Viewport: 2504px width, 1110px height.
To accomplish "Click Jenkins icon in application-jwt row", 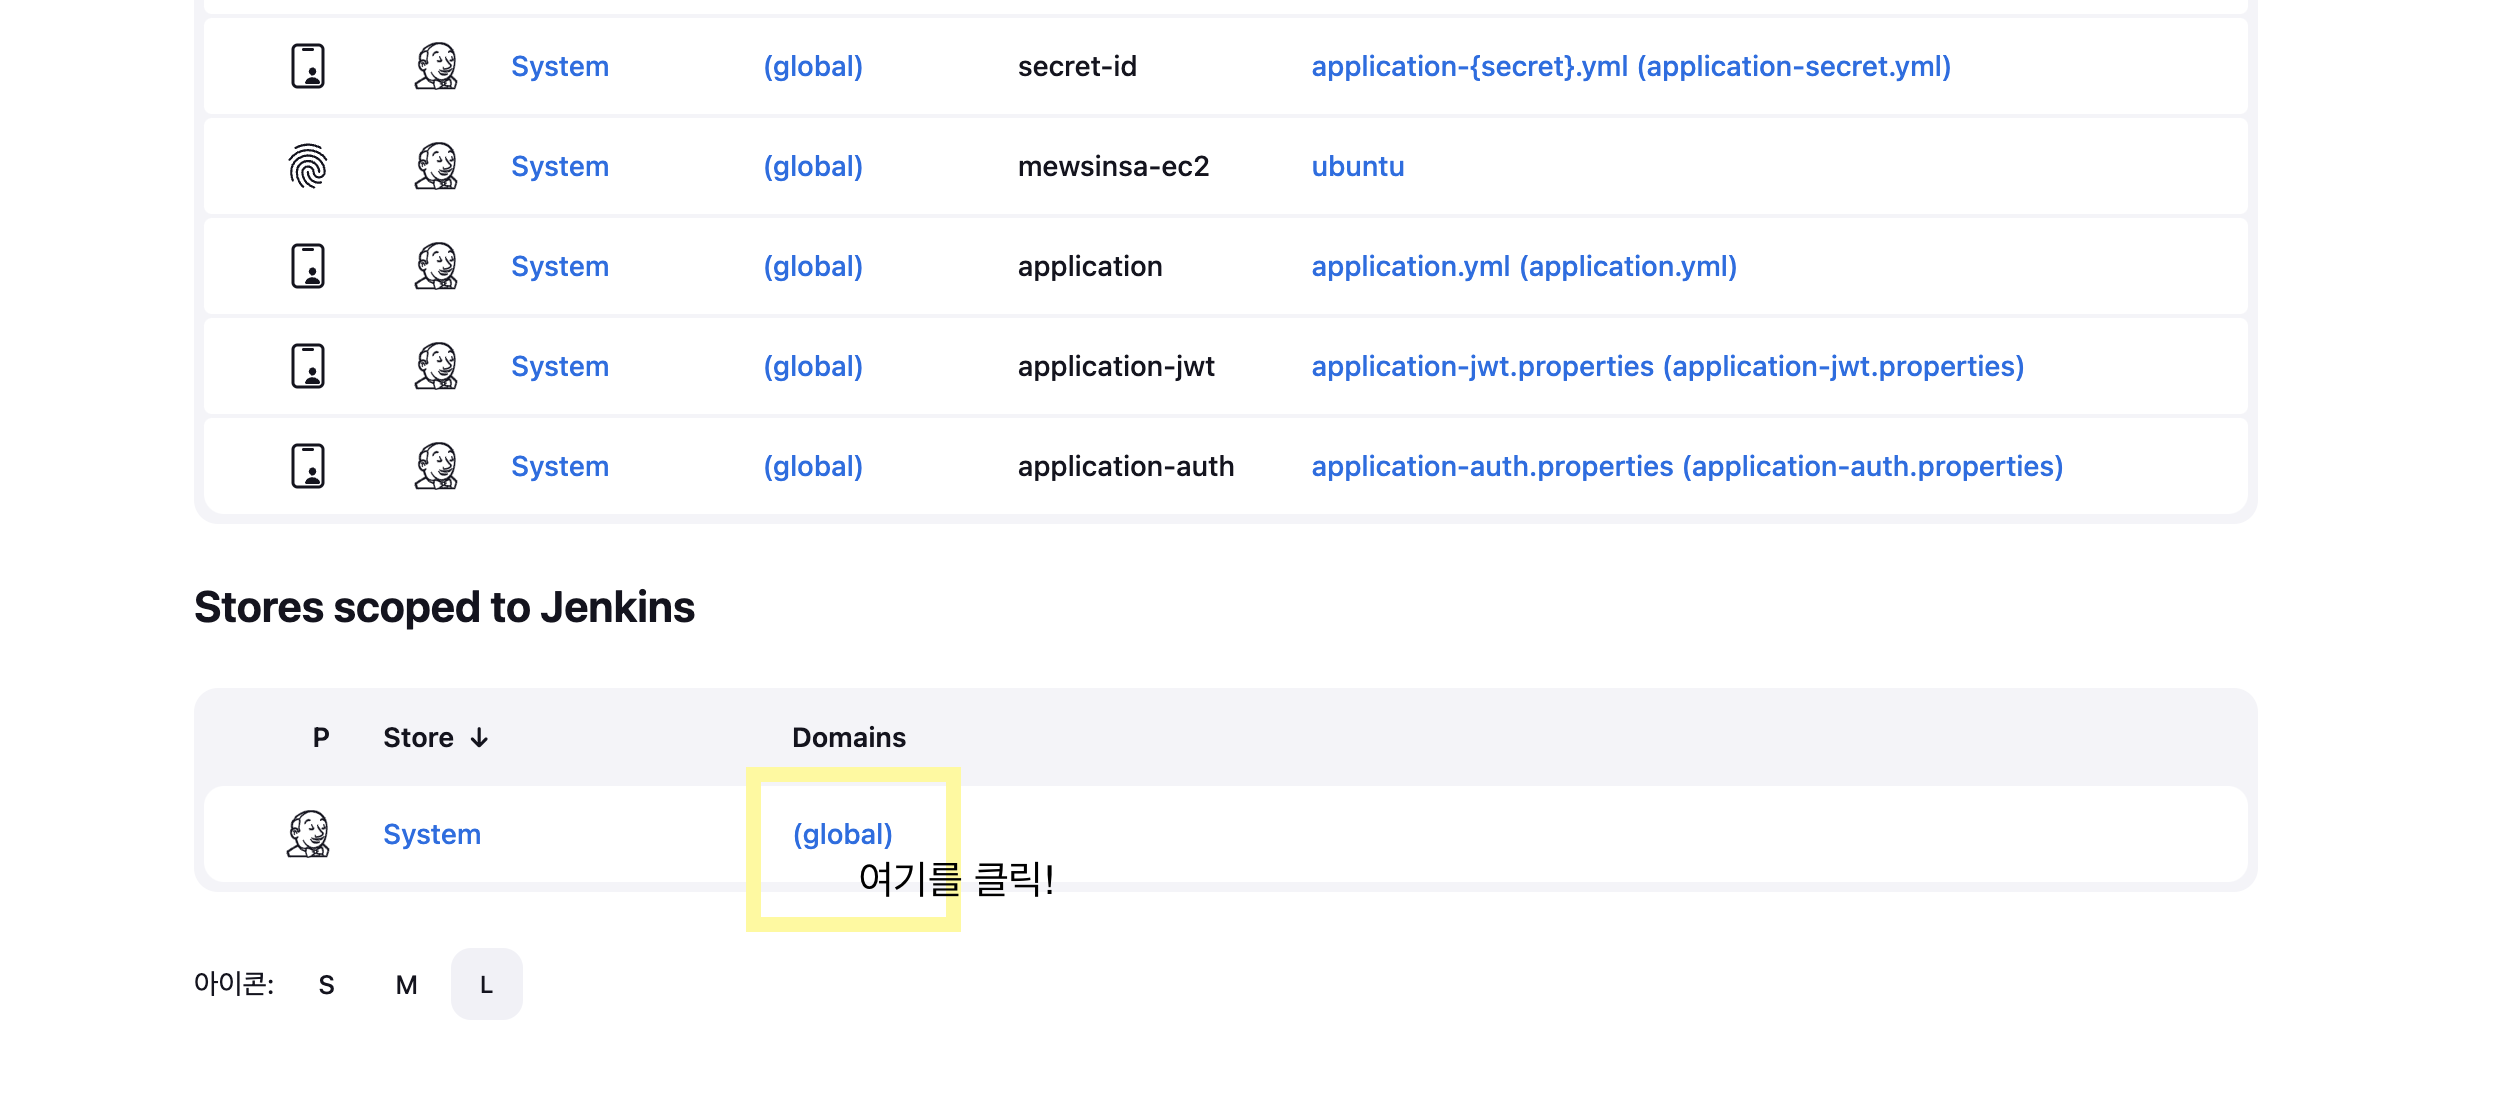I will pyautogui.click(x=436, y=366).
